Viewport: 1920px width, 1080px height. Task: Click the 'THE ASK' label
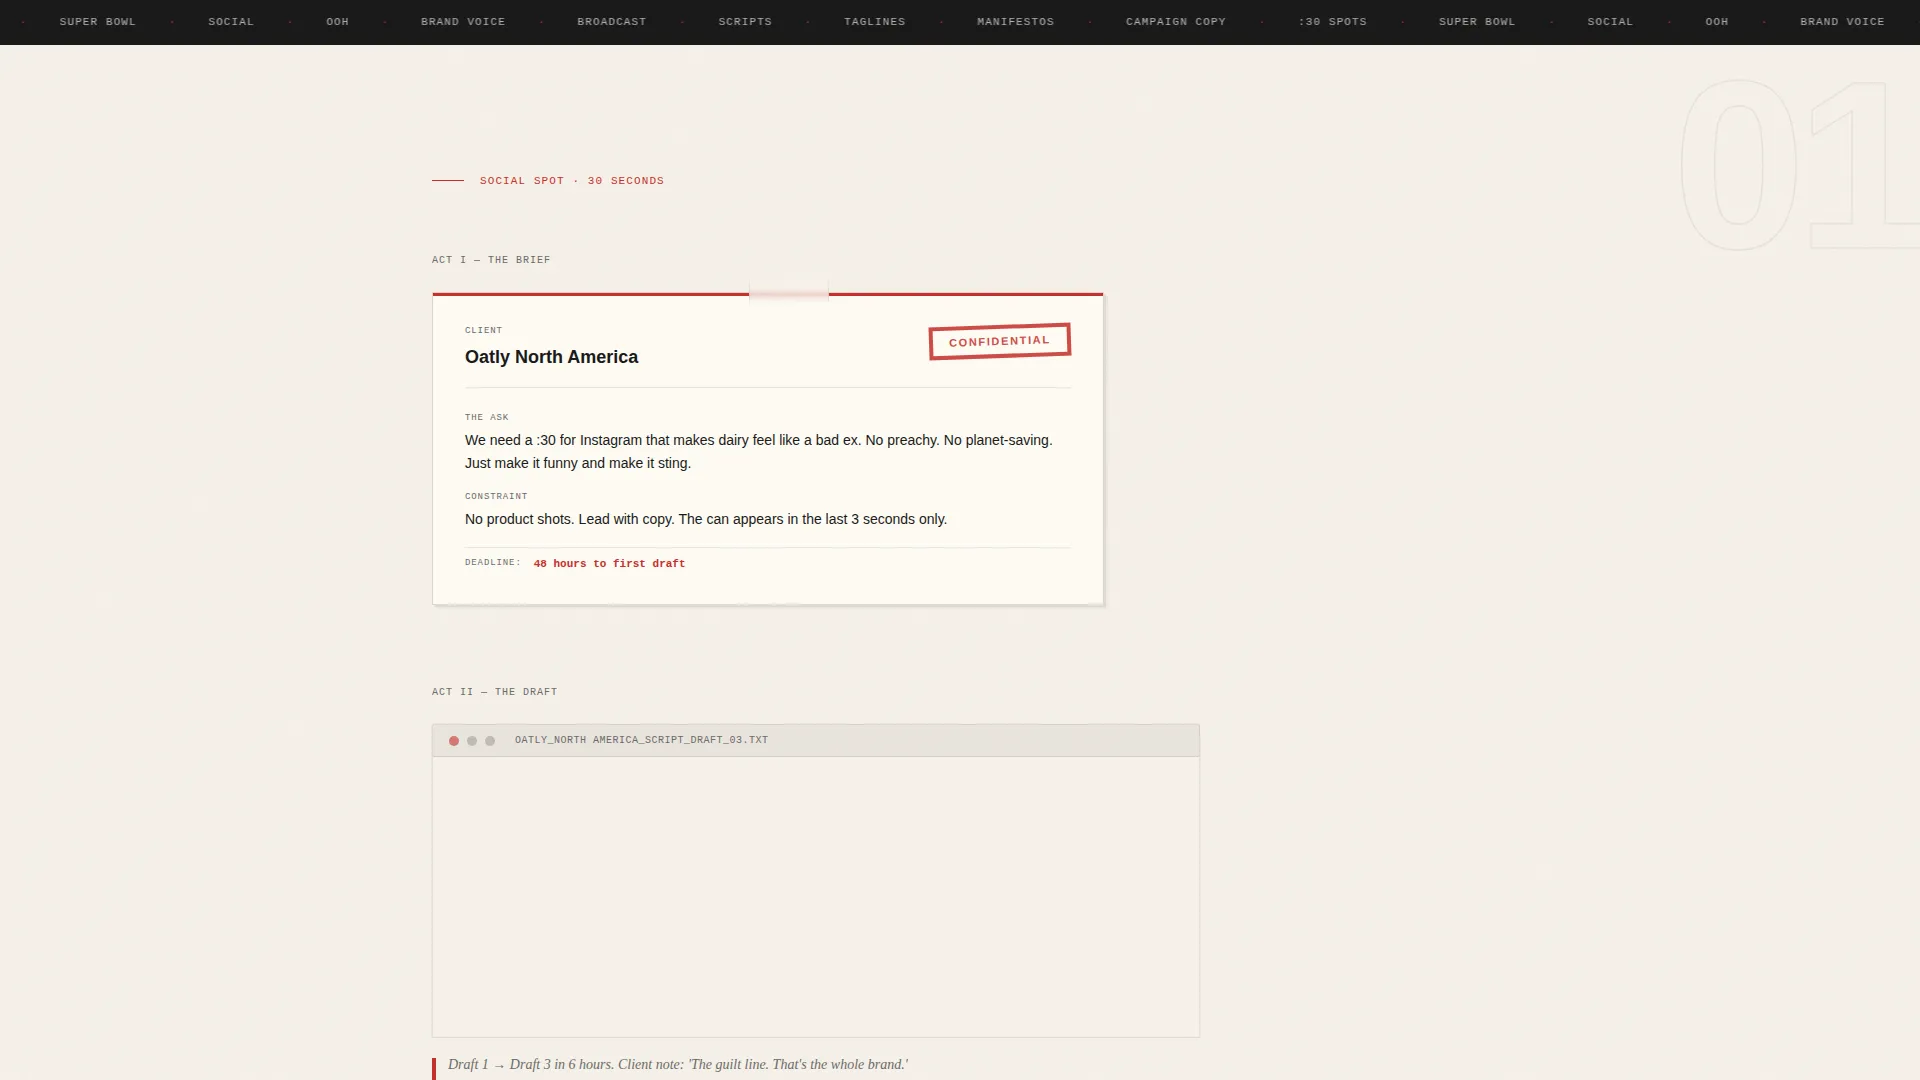pyautogui.click(x=487, y=417)
